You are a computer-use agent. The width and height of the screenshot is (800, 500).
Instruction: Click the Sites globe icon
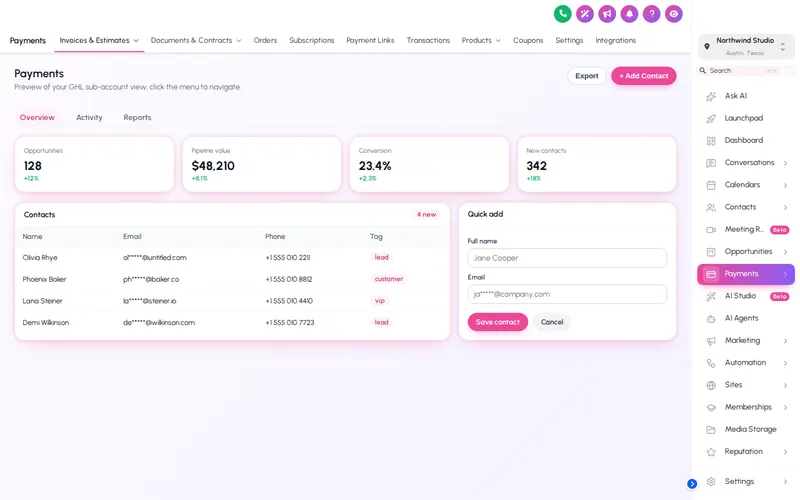[711, 385]
